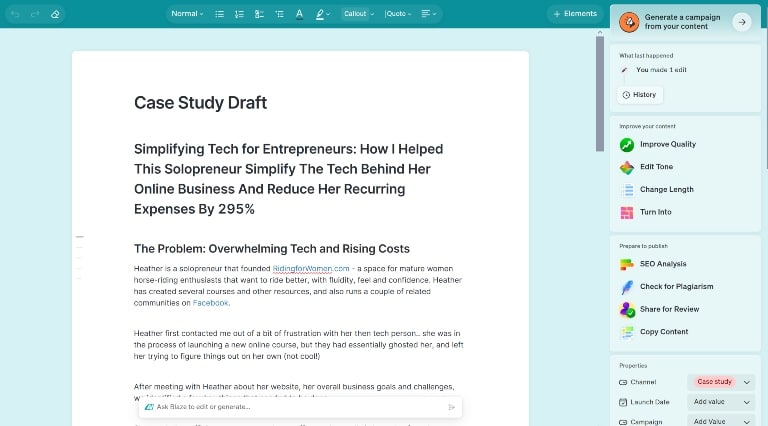This screenshot has height=426, width=768.
Task: Click the Elements button
Action: [x=575, y=14]
